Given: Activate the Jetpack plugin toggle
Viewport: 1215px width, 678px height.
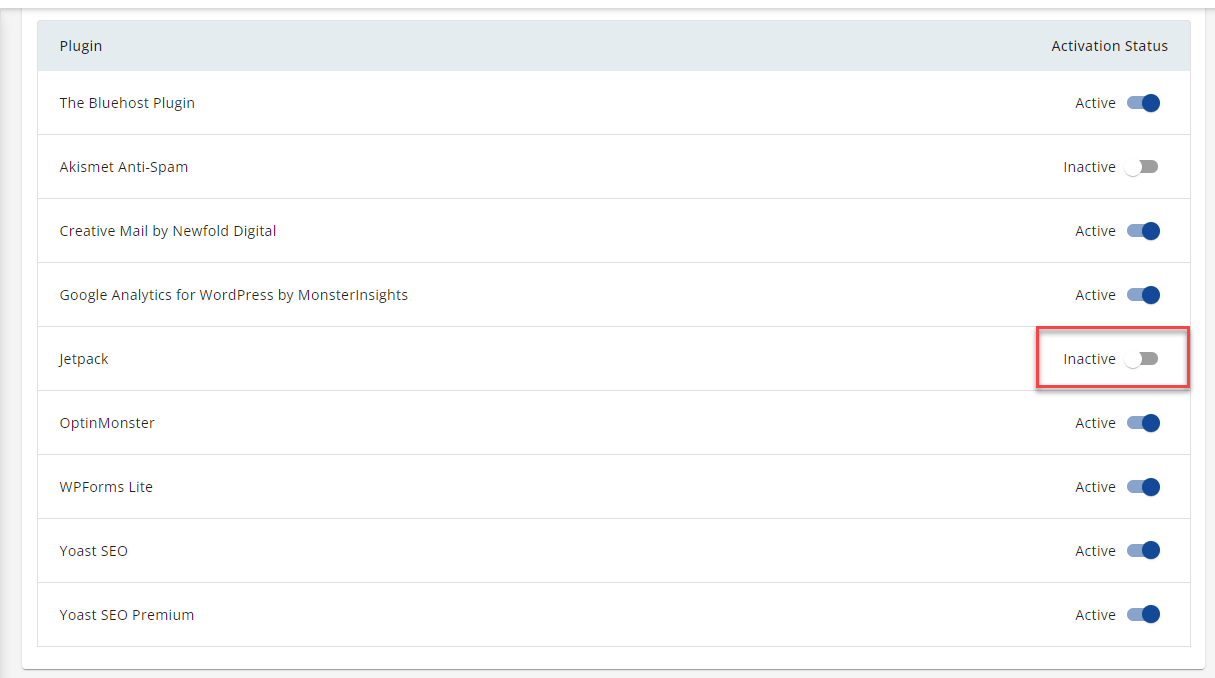Looking at the screenshot, I should coord(1145,358).
